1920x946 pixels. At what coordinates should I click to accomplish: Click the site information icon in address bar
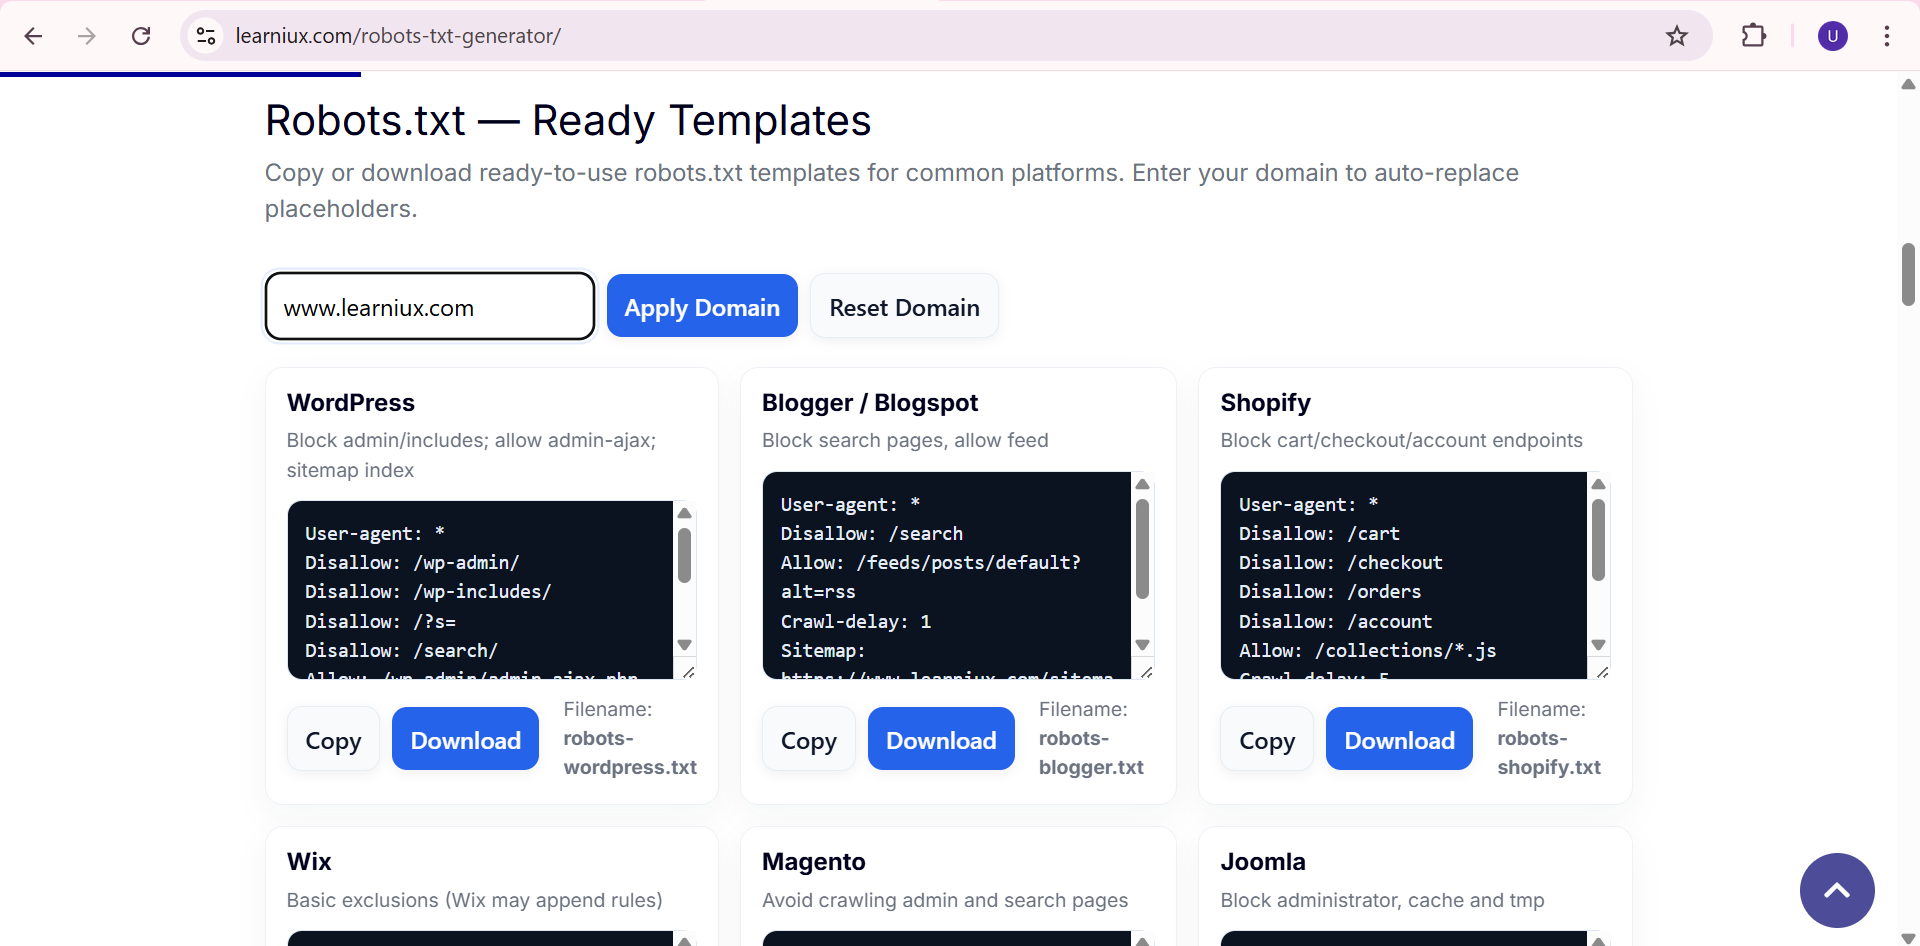pyautogui.click(x=206, y=36)
